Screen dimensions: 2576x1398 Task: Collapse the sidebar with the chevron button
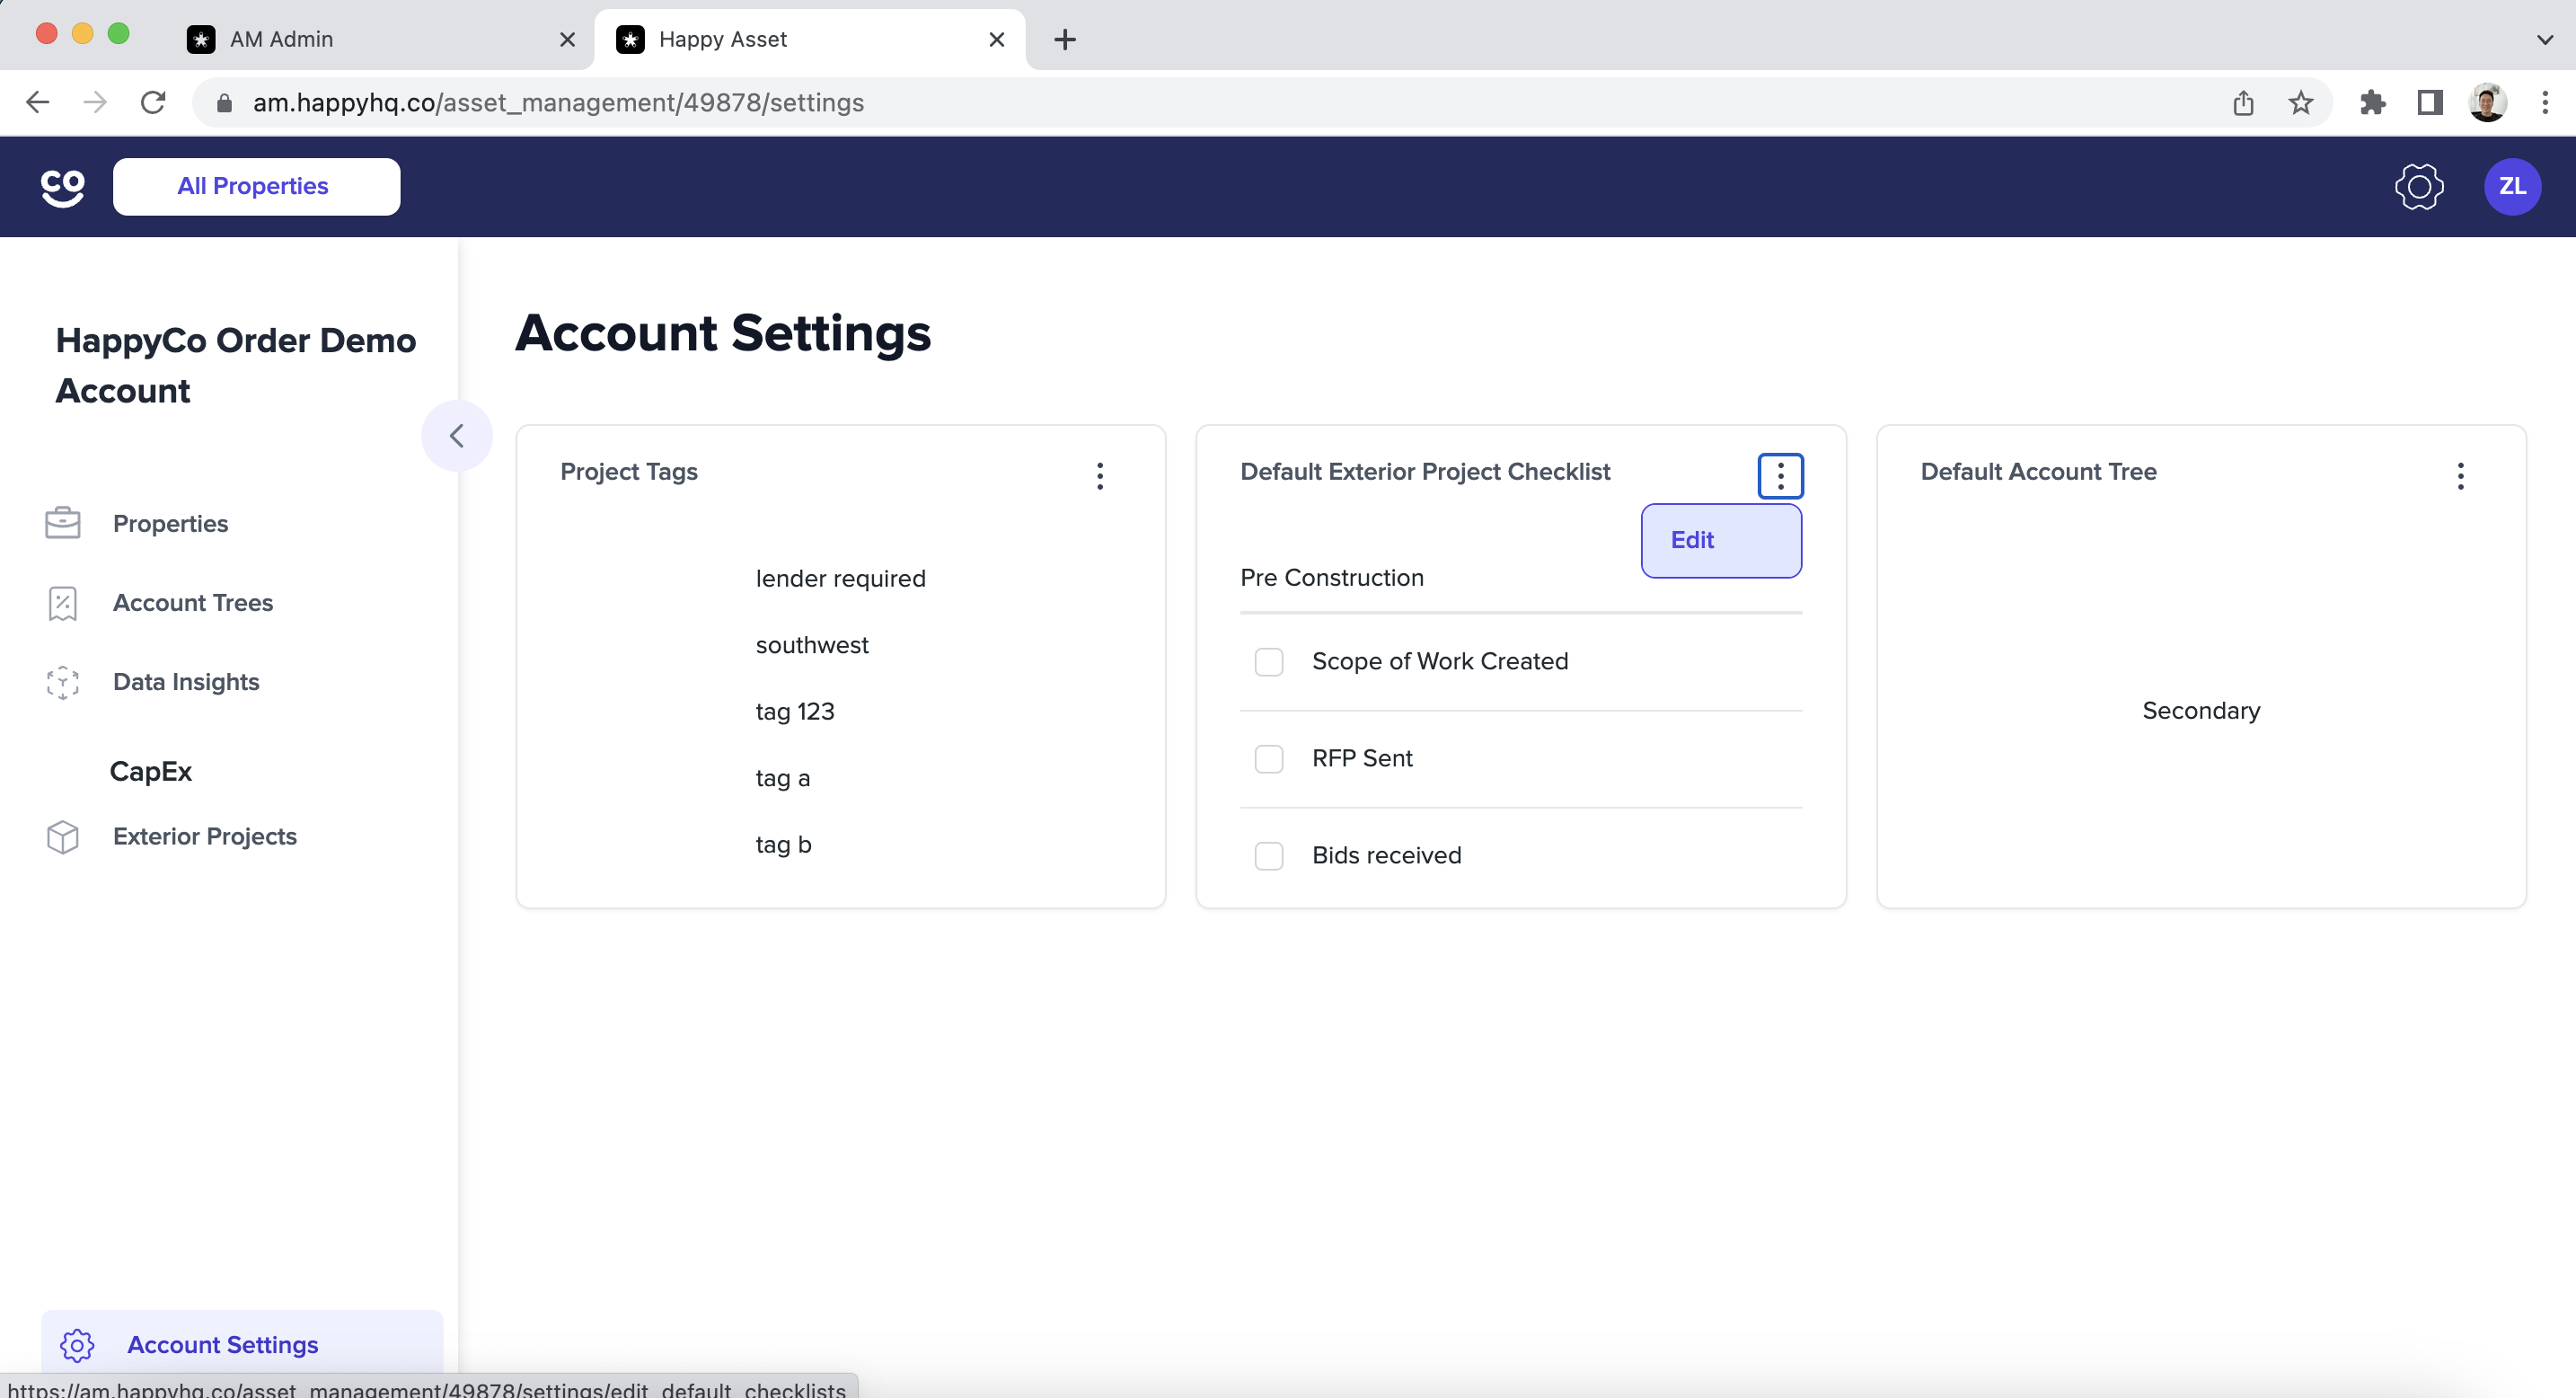point(457,436)
